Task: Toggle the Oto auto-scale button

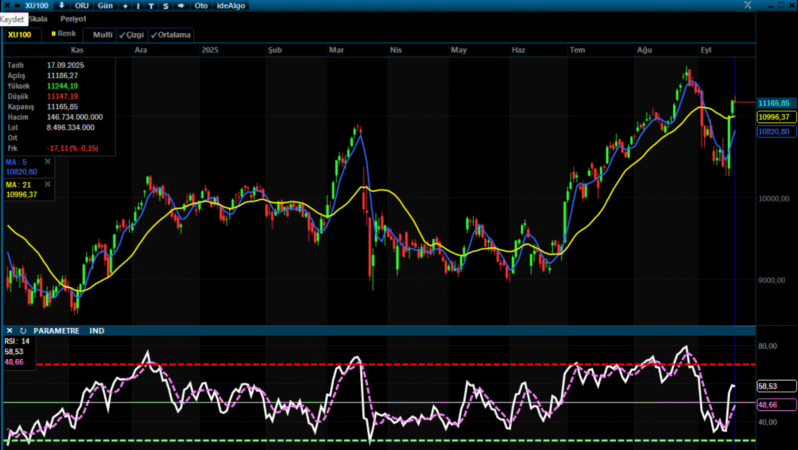Action: pyautogui.click(x=201, y=6)
